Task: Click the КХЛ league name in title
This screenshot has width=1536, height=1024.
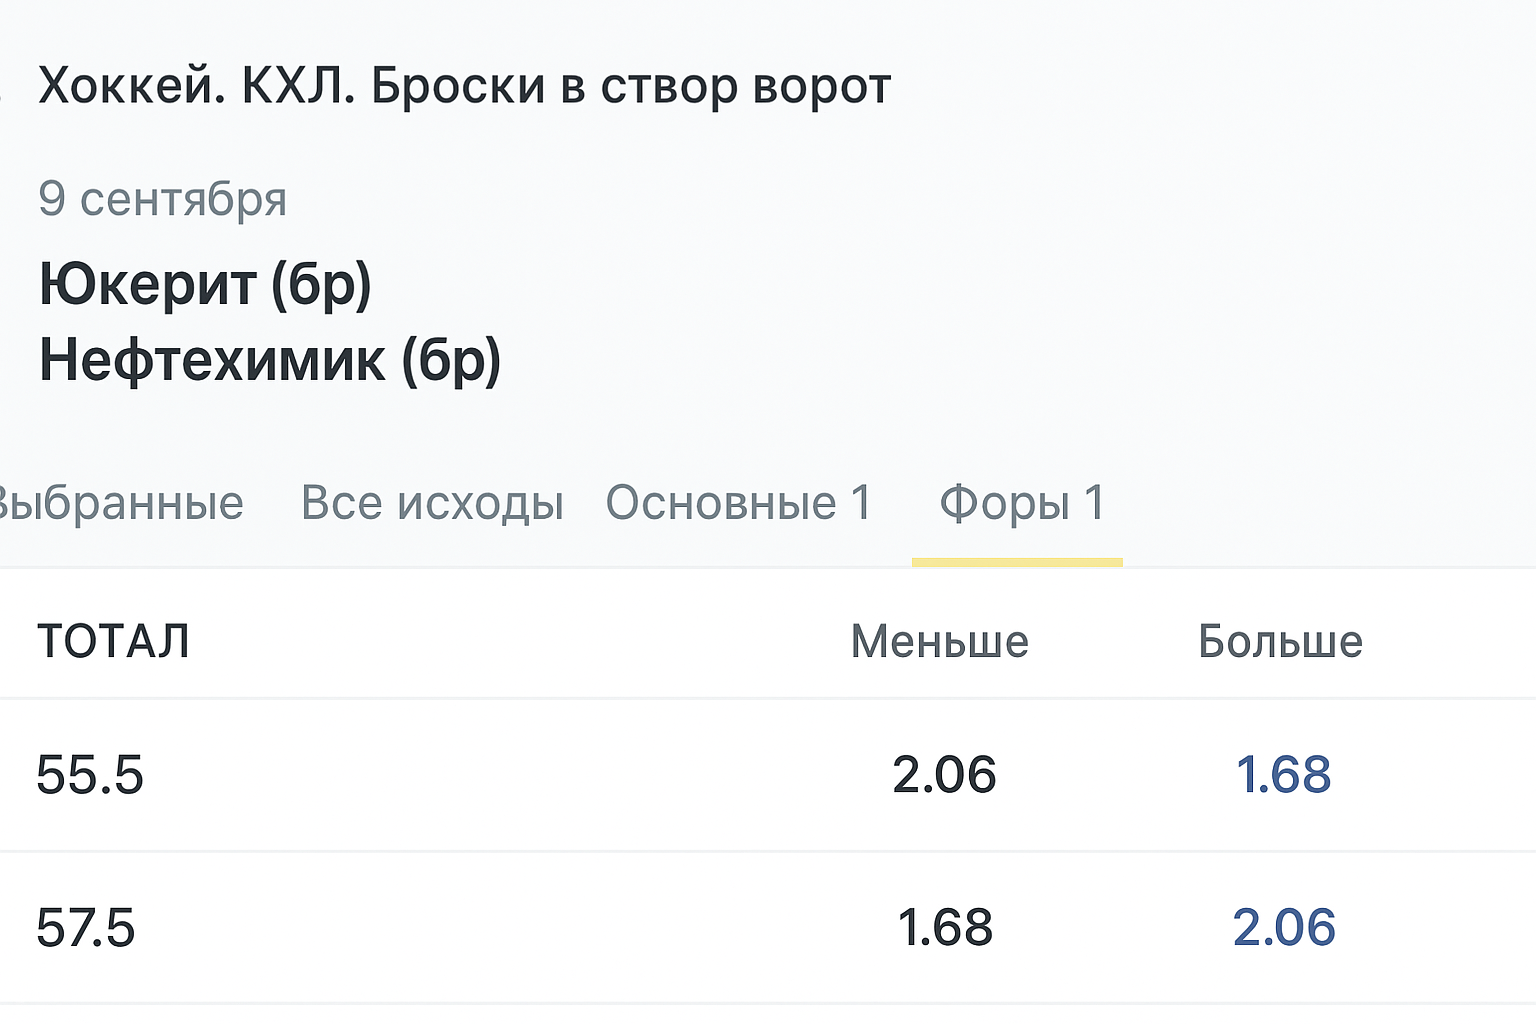Action: point(297,86)
